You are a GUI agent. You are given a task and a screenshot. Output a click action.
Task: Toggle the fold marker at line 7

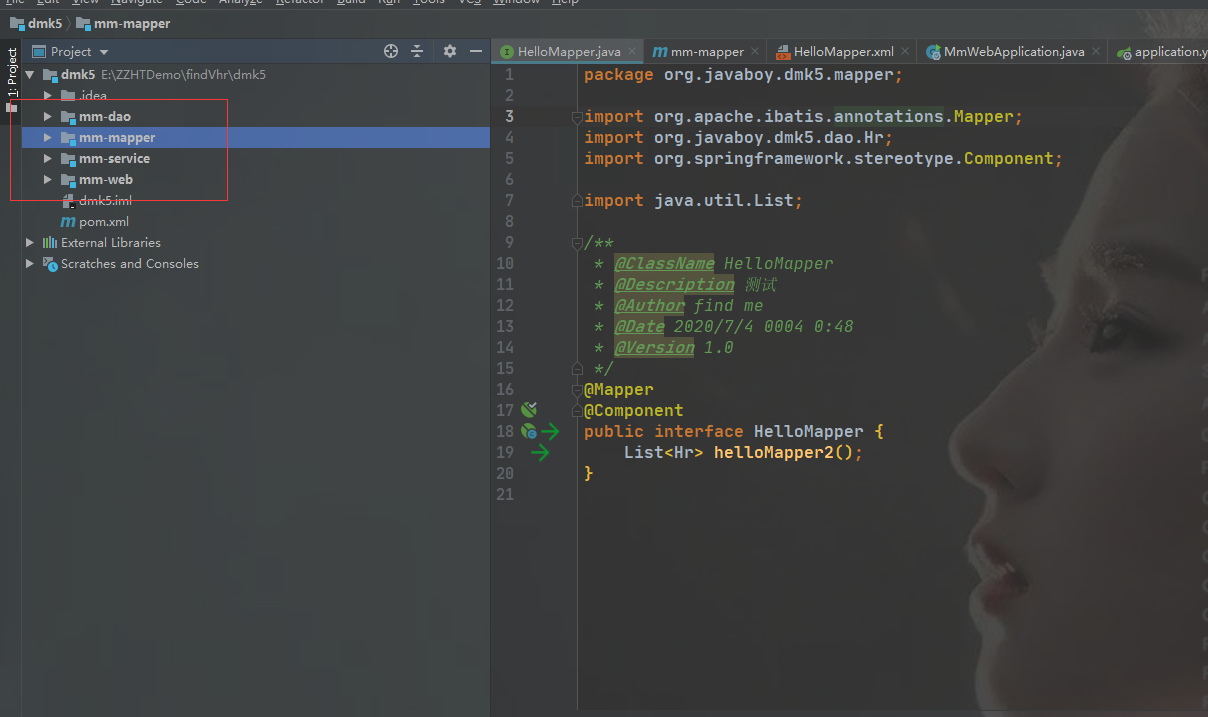[x=577, y=201]
